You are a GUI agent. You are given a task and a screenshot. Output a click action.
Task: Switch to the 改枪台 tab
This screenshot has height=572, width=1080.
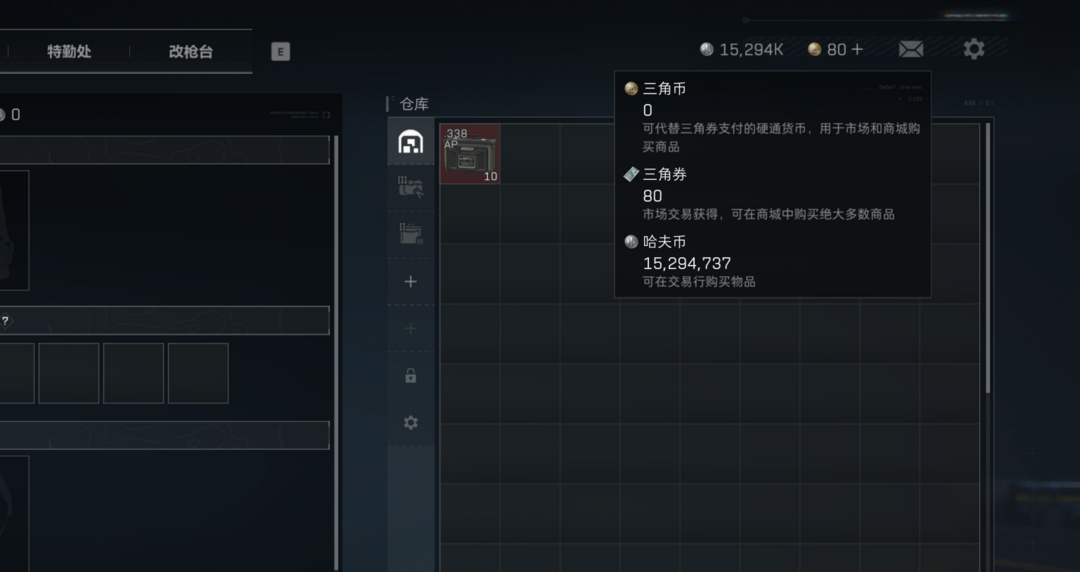click(191, 52)
